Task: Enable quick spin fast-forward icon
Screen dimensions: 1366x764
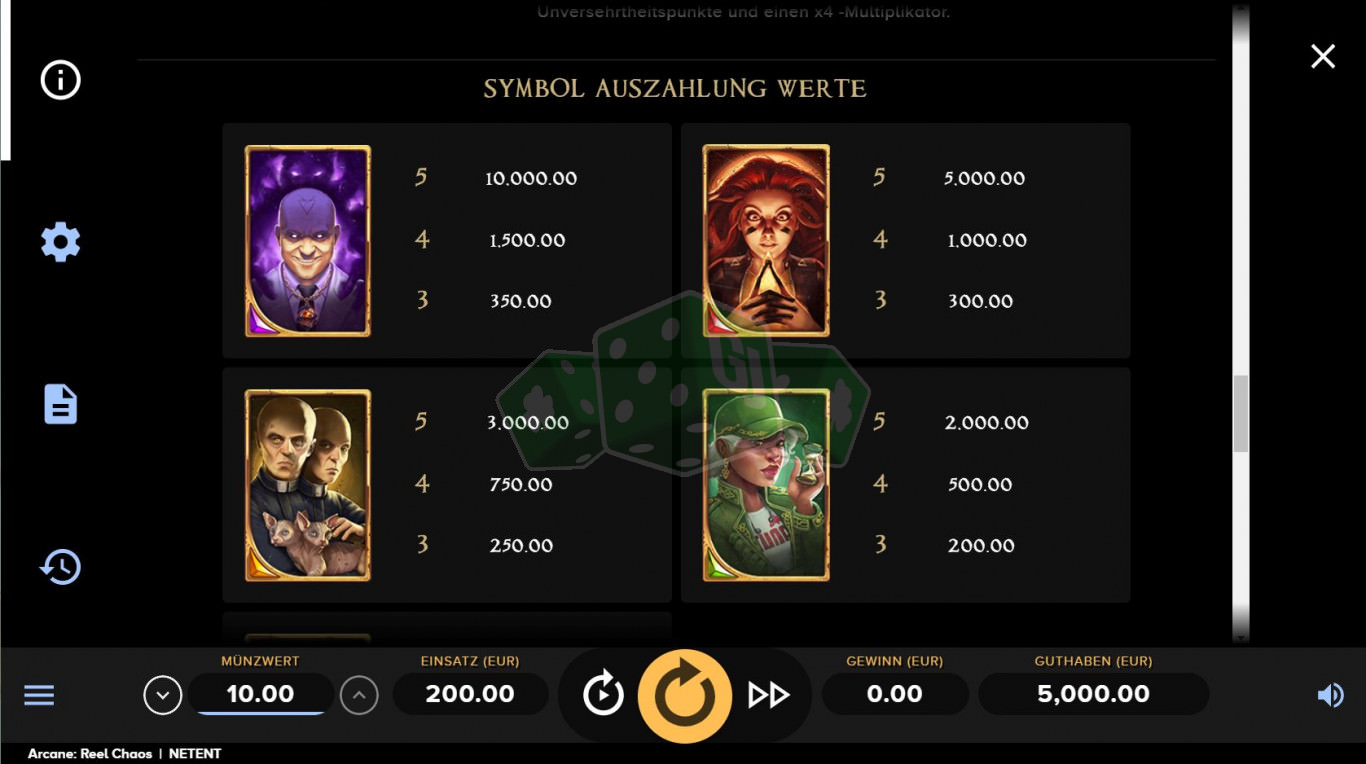Action: click(x=768, y=695)
